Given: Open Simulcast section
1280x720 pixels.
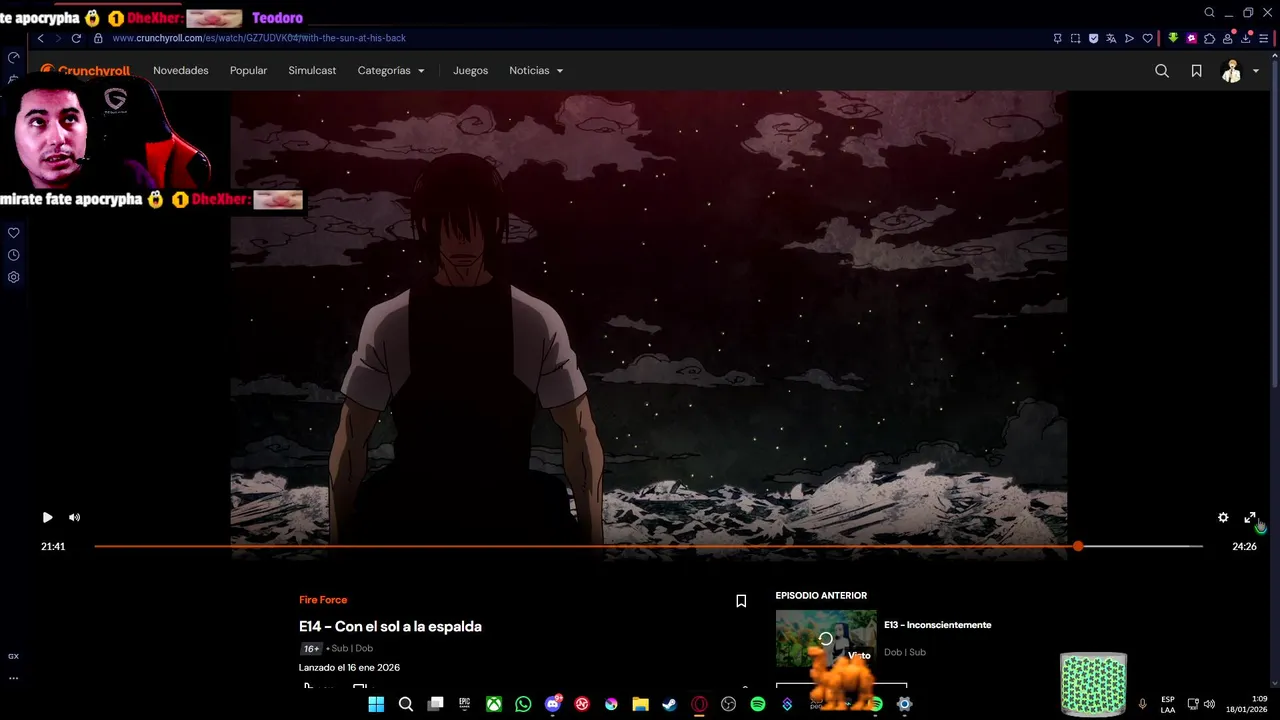Looking at the screenshot, I should [x=312, y=71].
